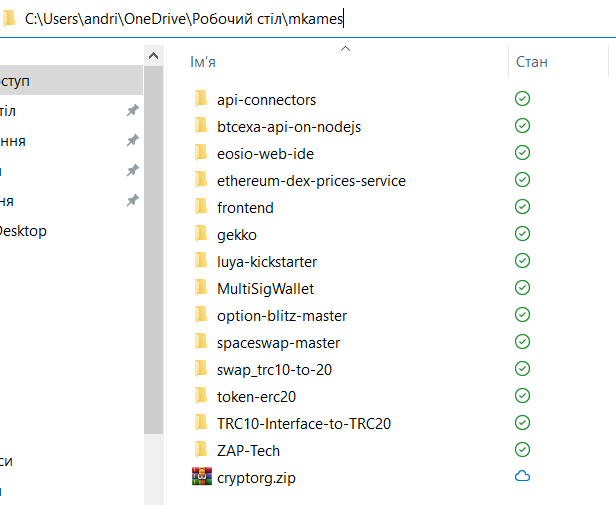
Task: Click the file name 'ZAP-Tech'
Action: pos(248,451)
